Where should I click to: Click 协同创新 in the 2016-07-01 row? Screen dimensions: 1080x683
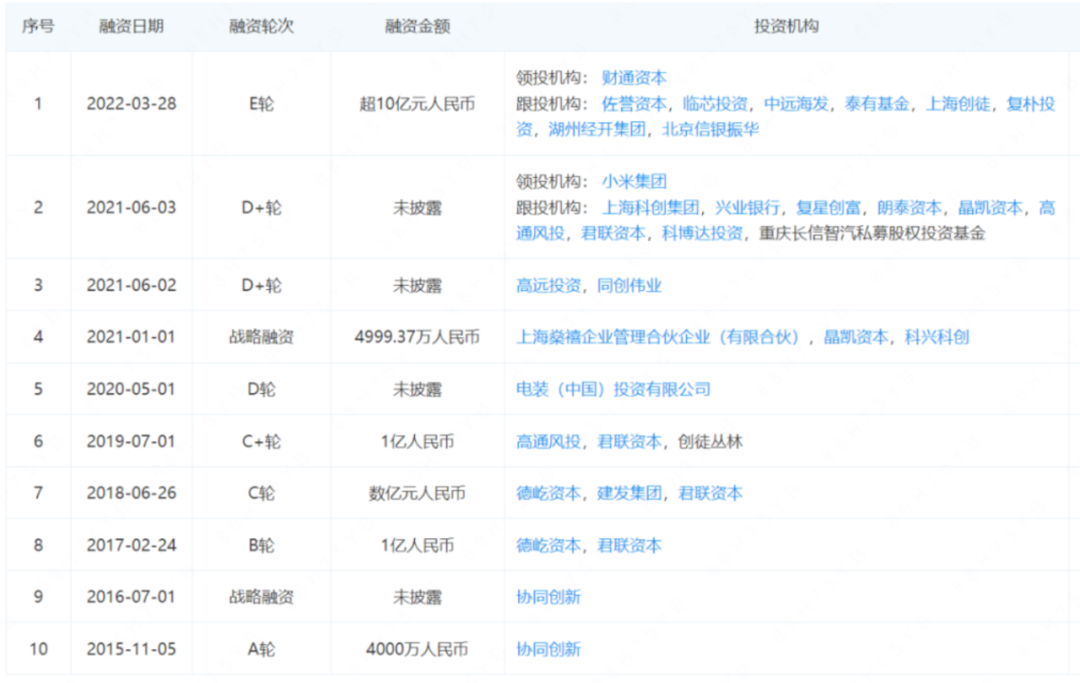pyautogui.click(x=548, y=597)
